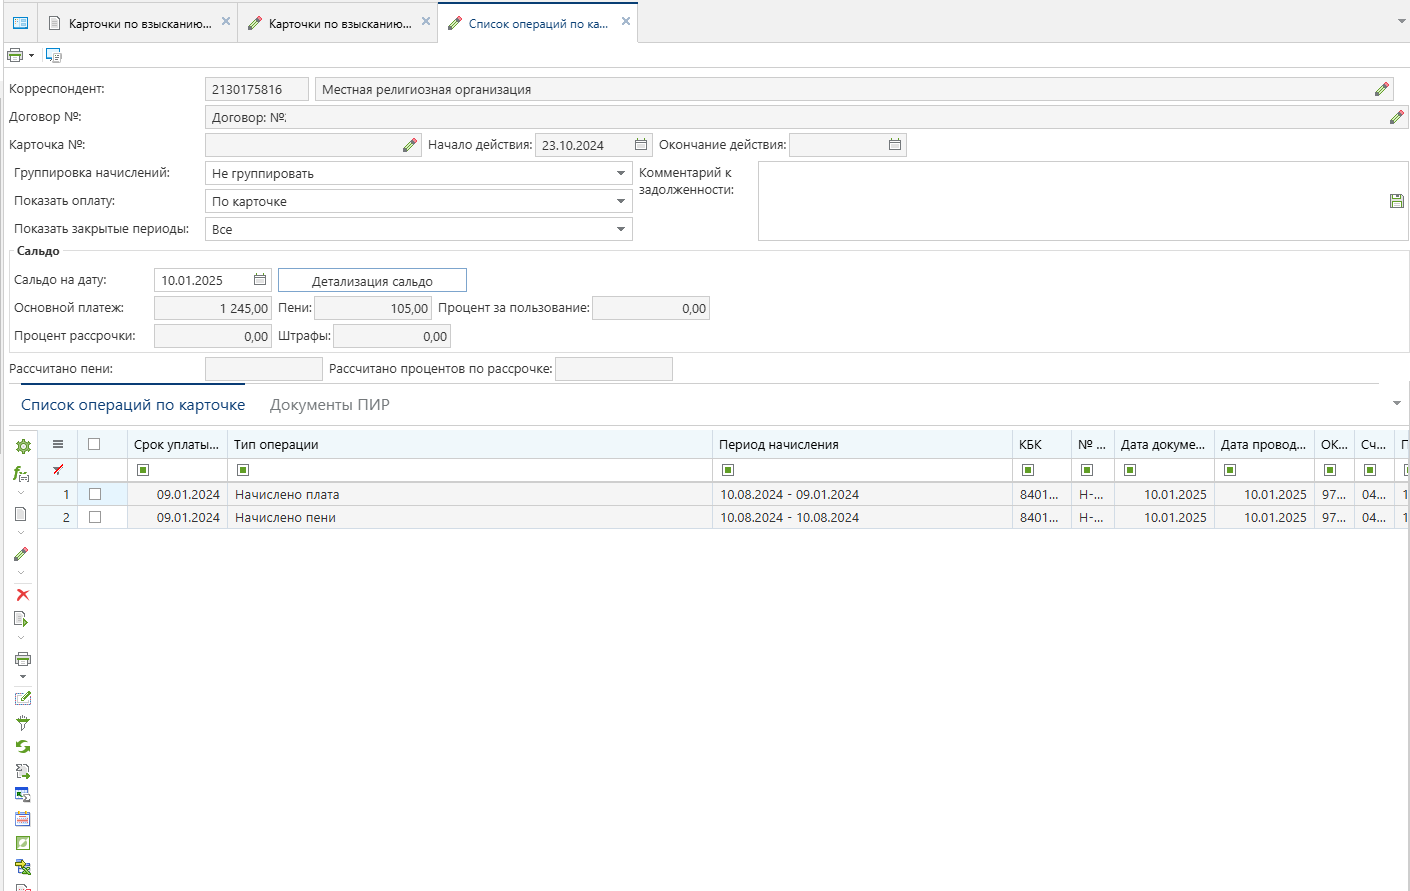Click the green leaf square icon in the side toolbar
The width and height of the screenshot is (1410, 891).
(23, 843)
